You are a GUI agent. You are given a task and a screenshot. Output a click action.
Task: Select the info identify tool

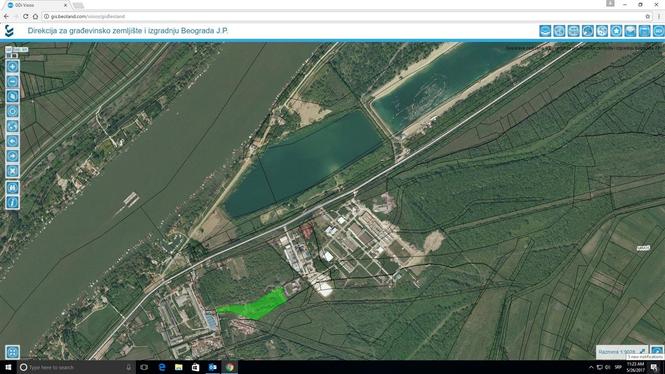point(12,202)
